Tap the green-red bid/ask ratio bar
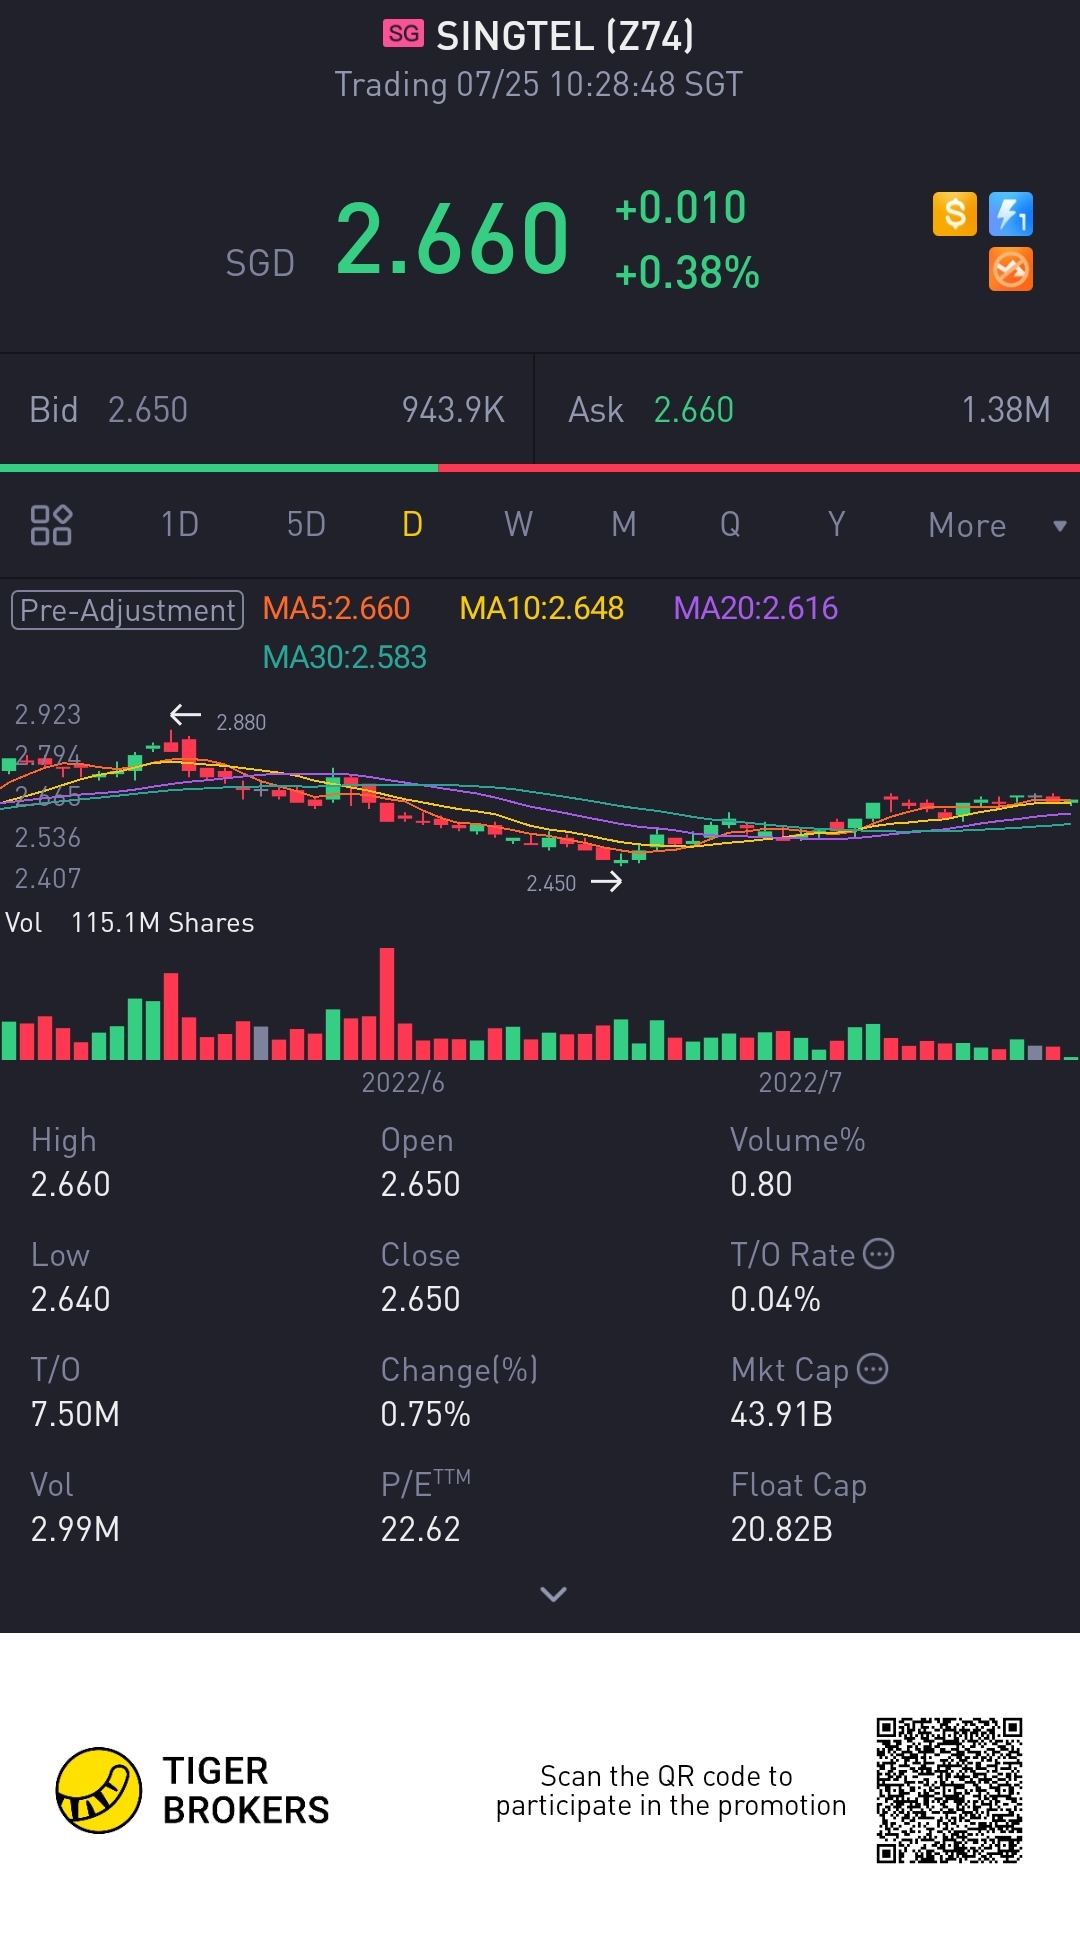This screenshot has width=1080, height=1949. (x=540, y=467)
